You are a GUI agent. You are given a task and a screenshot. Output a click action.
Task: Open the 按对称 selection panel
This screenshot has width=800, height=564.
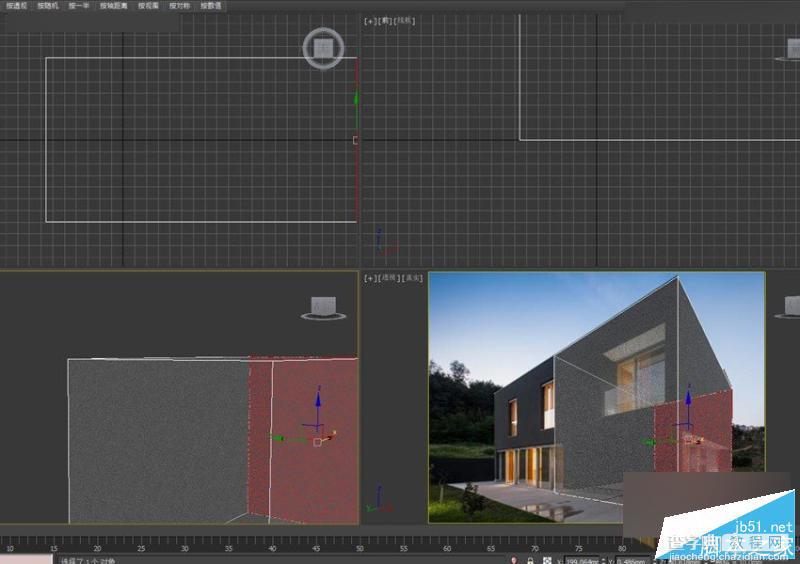coord(180,6)
